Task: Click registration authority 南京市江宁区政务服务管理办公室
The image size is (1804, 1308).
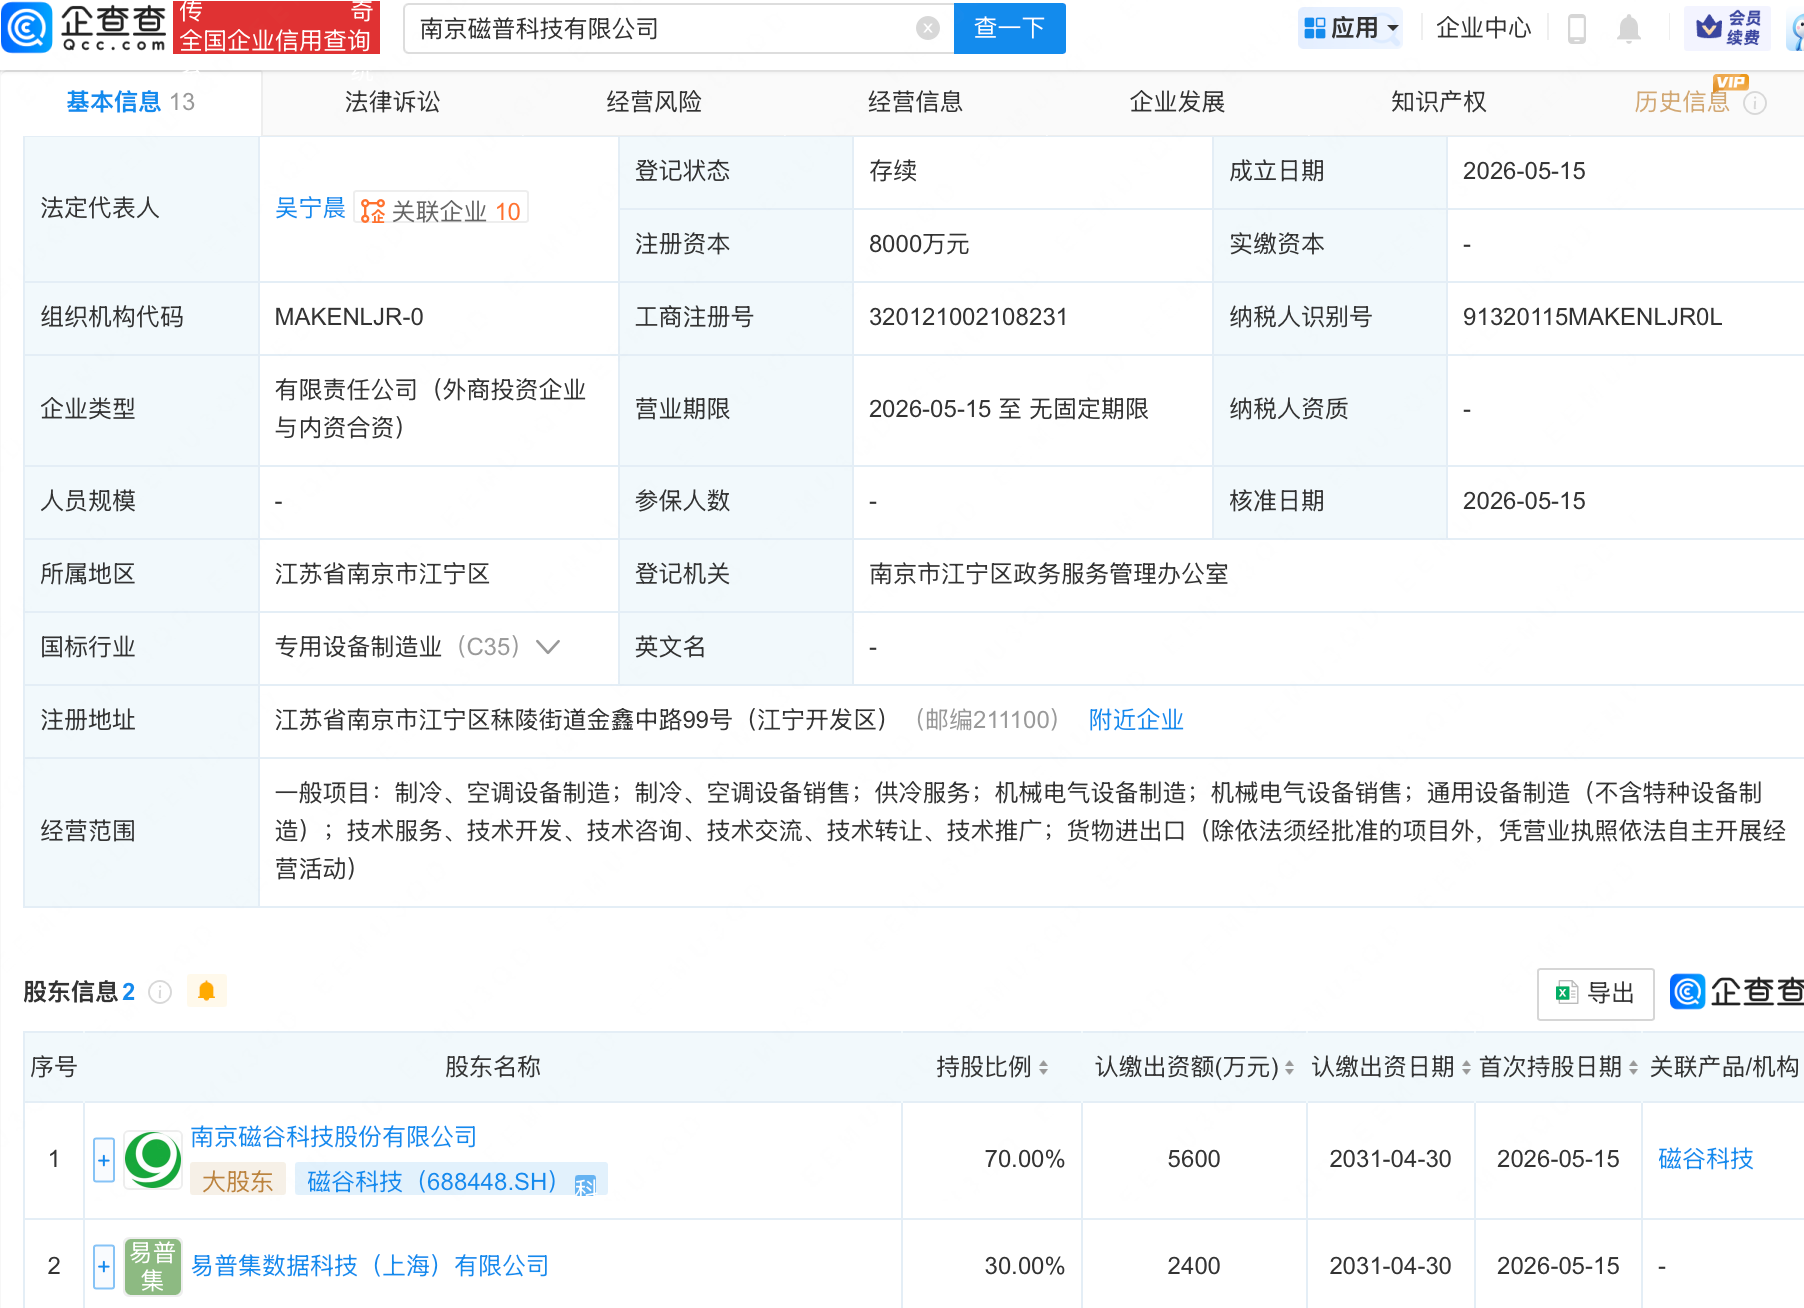Action: [x=1048, y=574]
